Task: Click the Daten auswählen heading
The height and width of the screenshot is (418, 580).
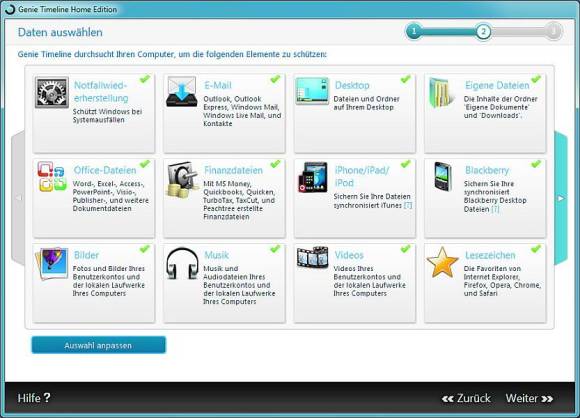Action: click(60, 33)
